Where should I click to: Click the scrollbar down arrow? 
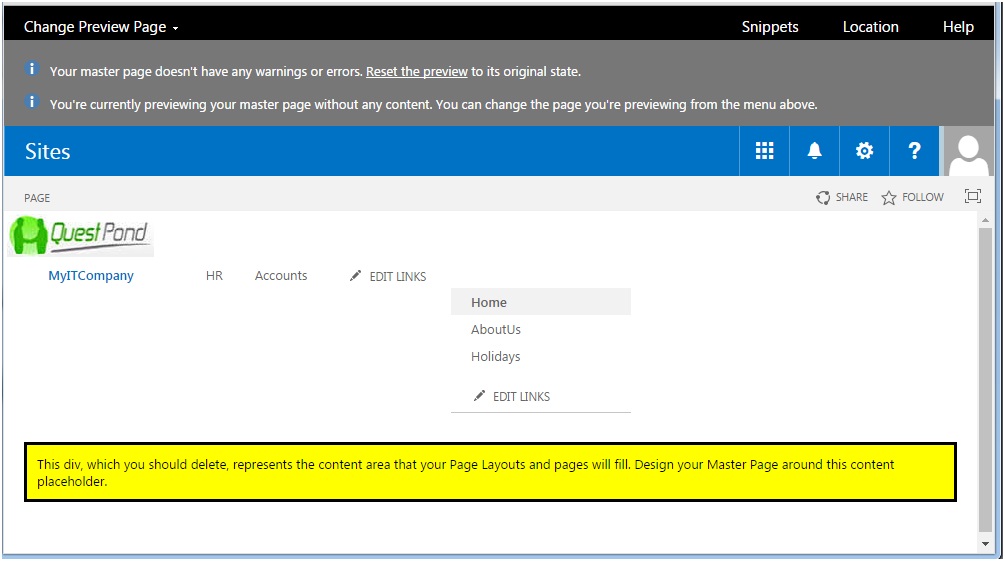[985, 544]
